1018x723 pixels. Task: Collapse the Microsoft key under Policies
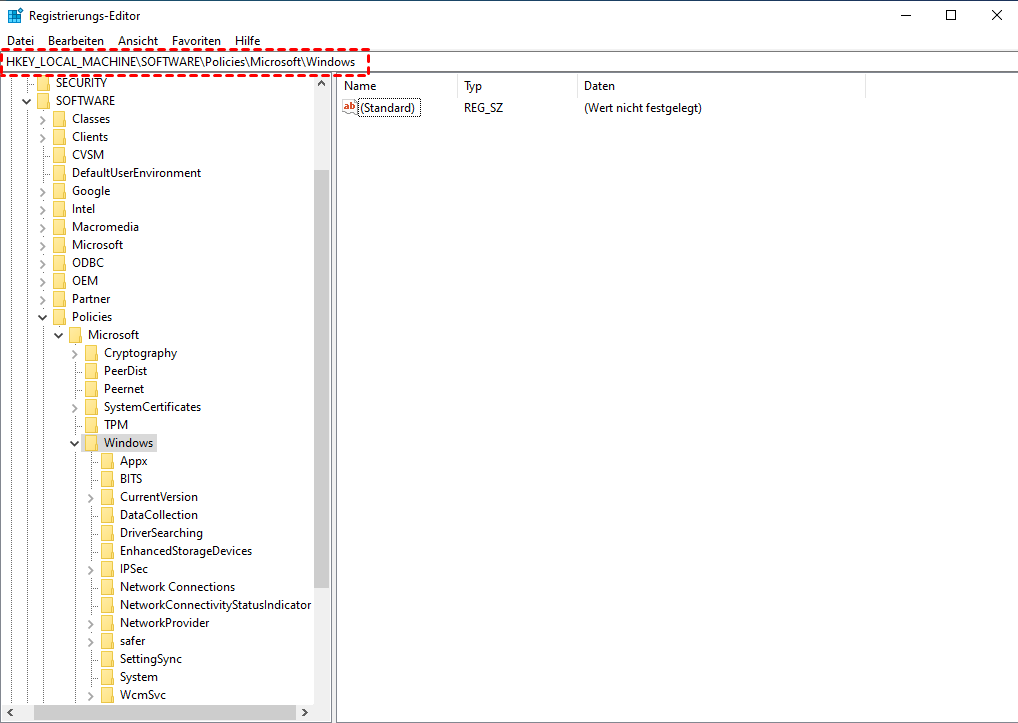point(58,336)
